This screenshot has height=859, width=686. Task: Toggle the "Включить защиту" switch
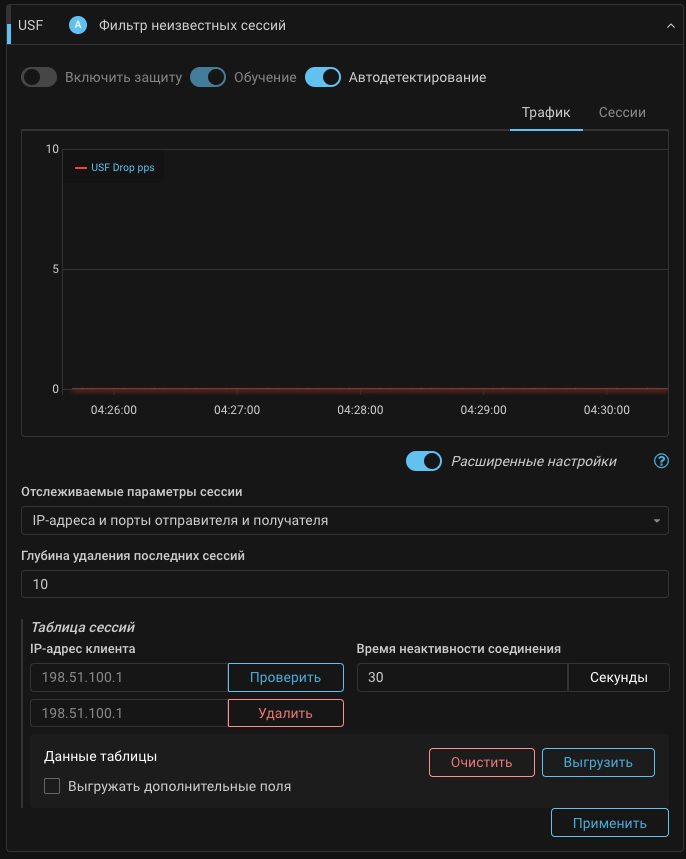click(39, 78)
